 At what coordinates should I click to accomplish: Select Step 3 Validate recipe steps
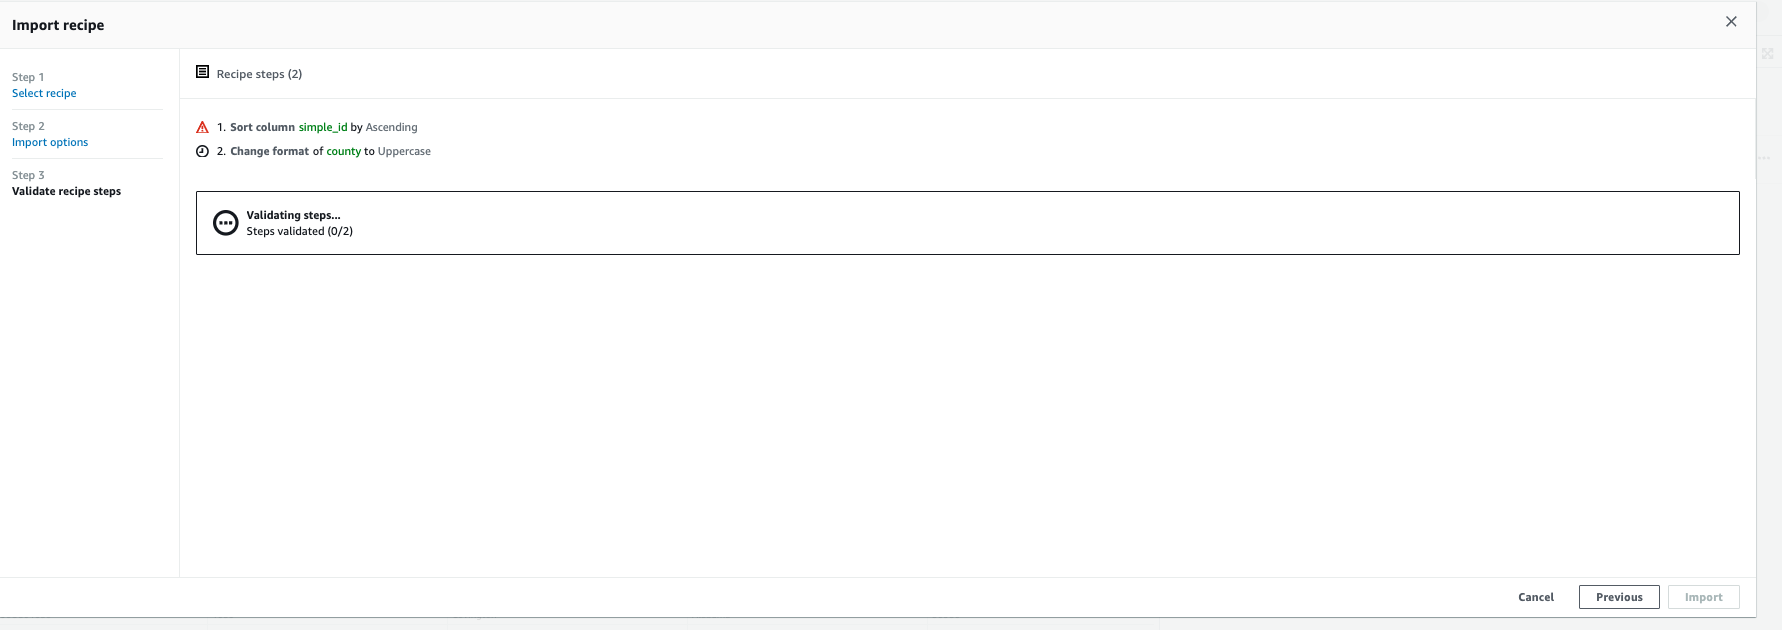pos(66,190)
